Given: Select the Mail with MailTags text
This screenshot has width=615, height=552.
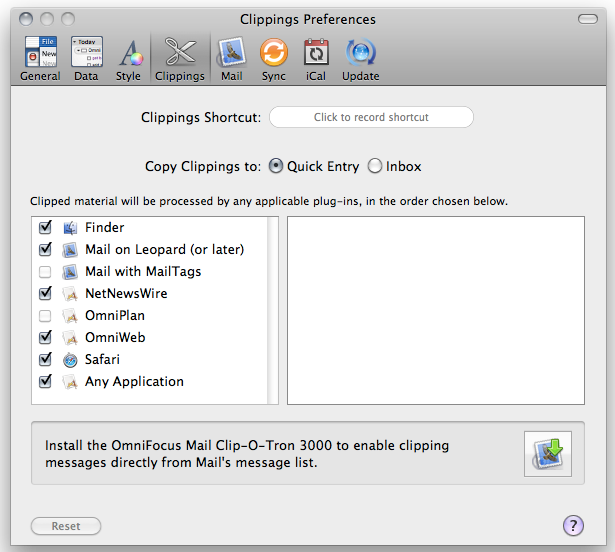Looking at the screenshot, I should (x=143, y=271).
